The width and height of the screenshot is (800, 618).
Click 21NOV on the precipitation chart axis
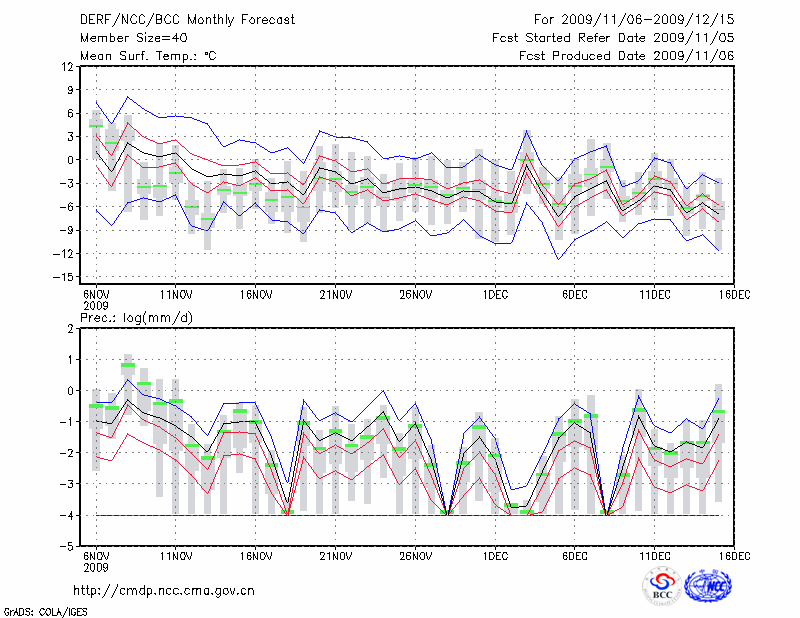tap(336, 555)
